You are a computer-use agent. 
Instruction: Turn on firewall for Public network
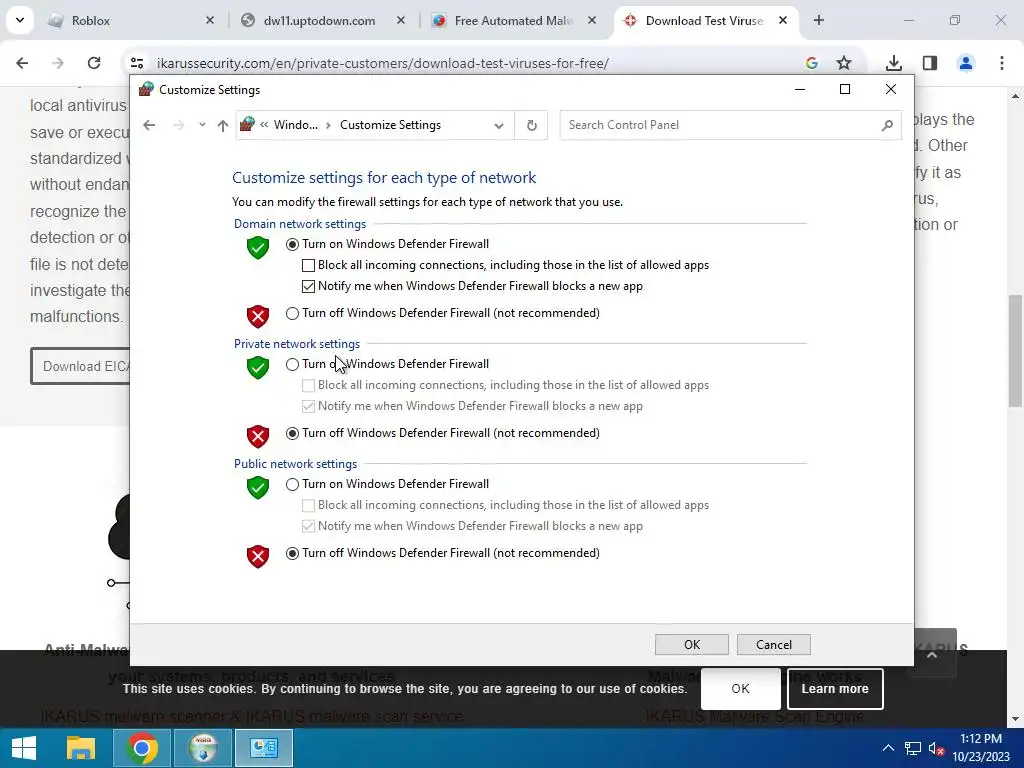click(x=293, y=485)
